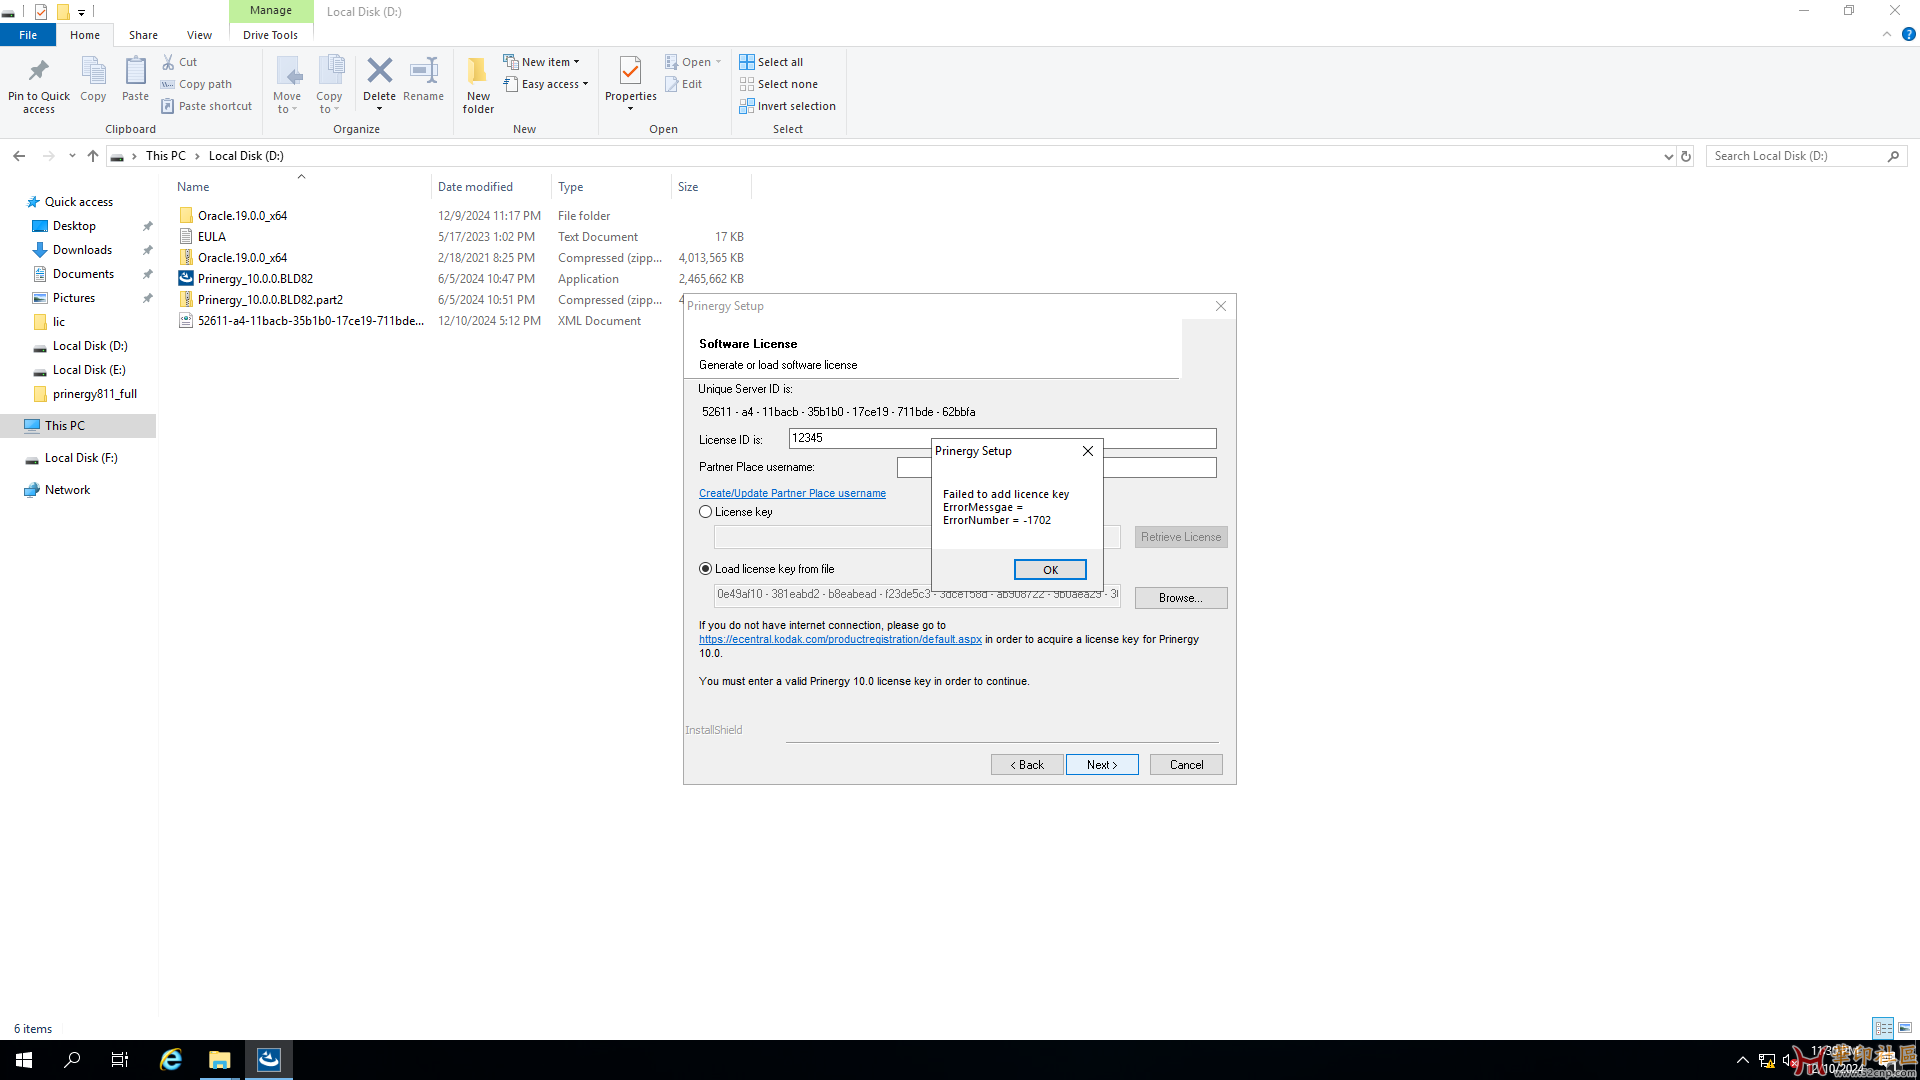Create a New folder from ribbon

tap(478, 84)
